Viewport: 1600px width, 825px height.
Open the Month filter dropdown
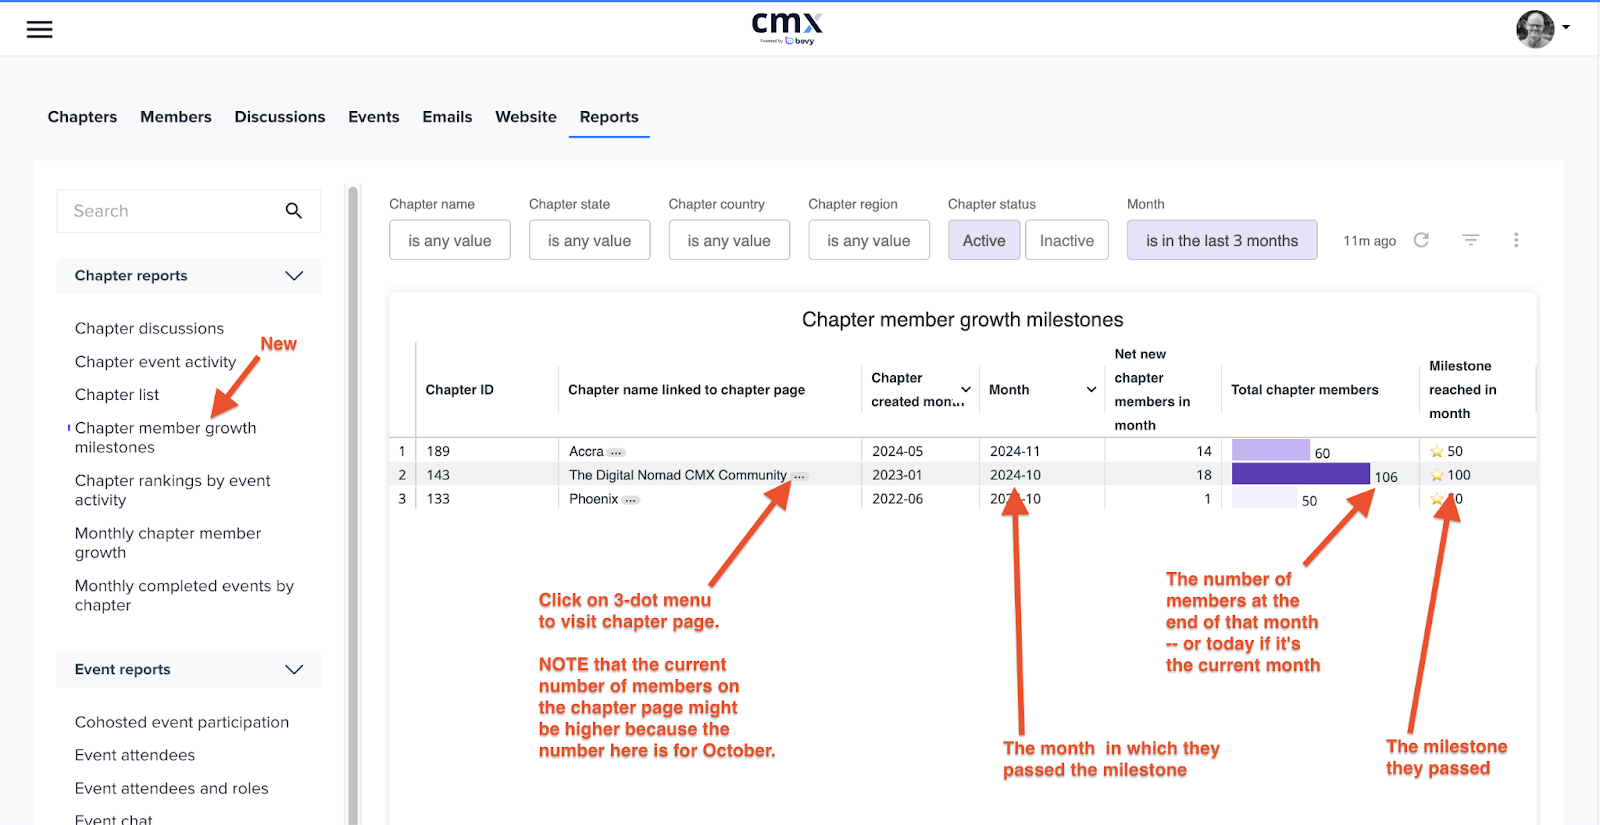[x=1221, y=241]
